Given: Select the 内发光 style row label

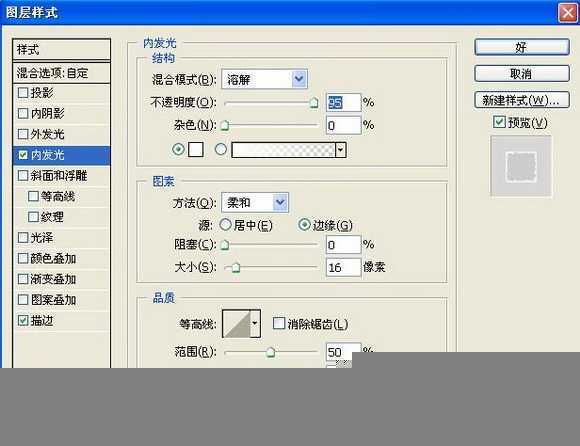Looking at the screenshot, I should (x=48, y=155).
